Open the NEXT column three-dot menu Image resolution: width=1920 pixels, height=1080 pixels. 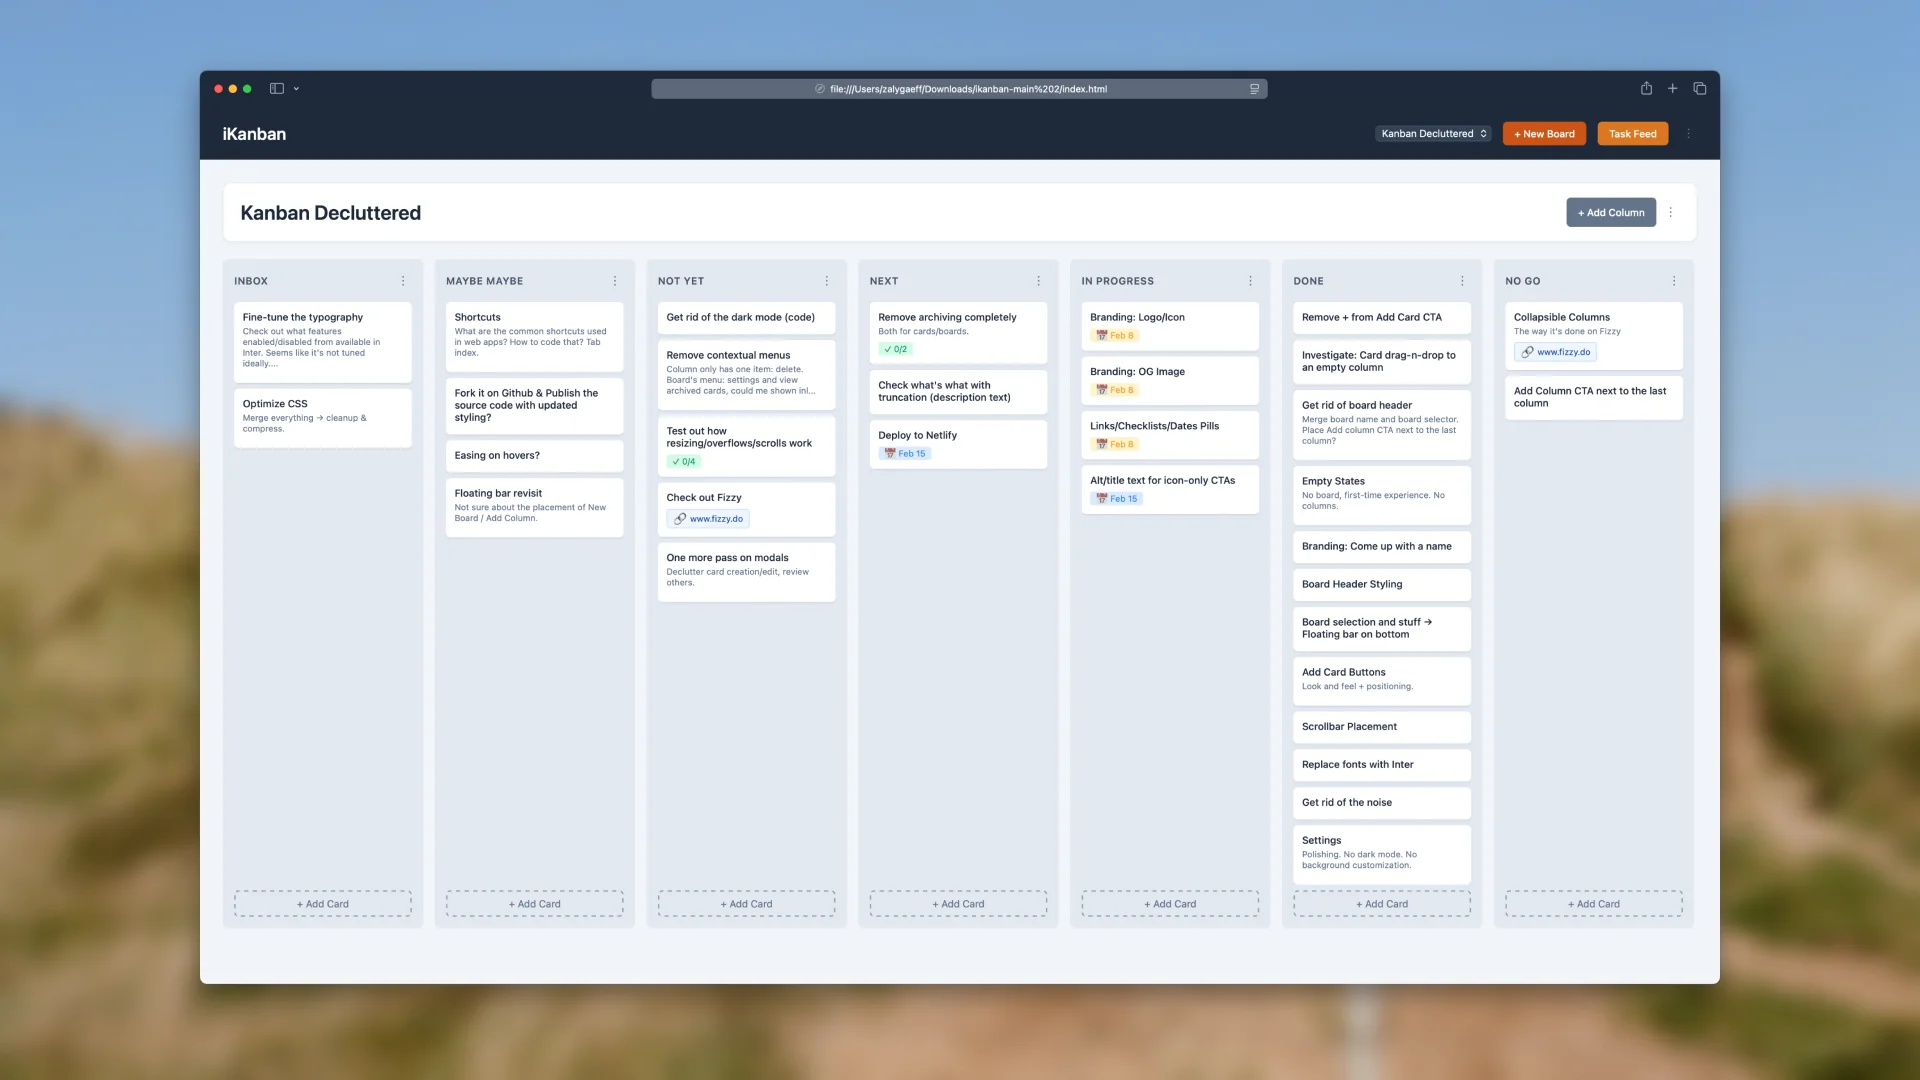pyautogui.click(x=1039, y=281)
